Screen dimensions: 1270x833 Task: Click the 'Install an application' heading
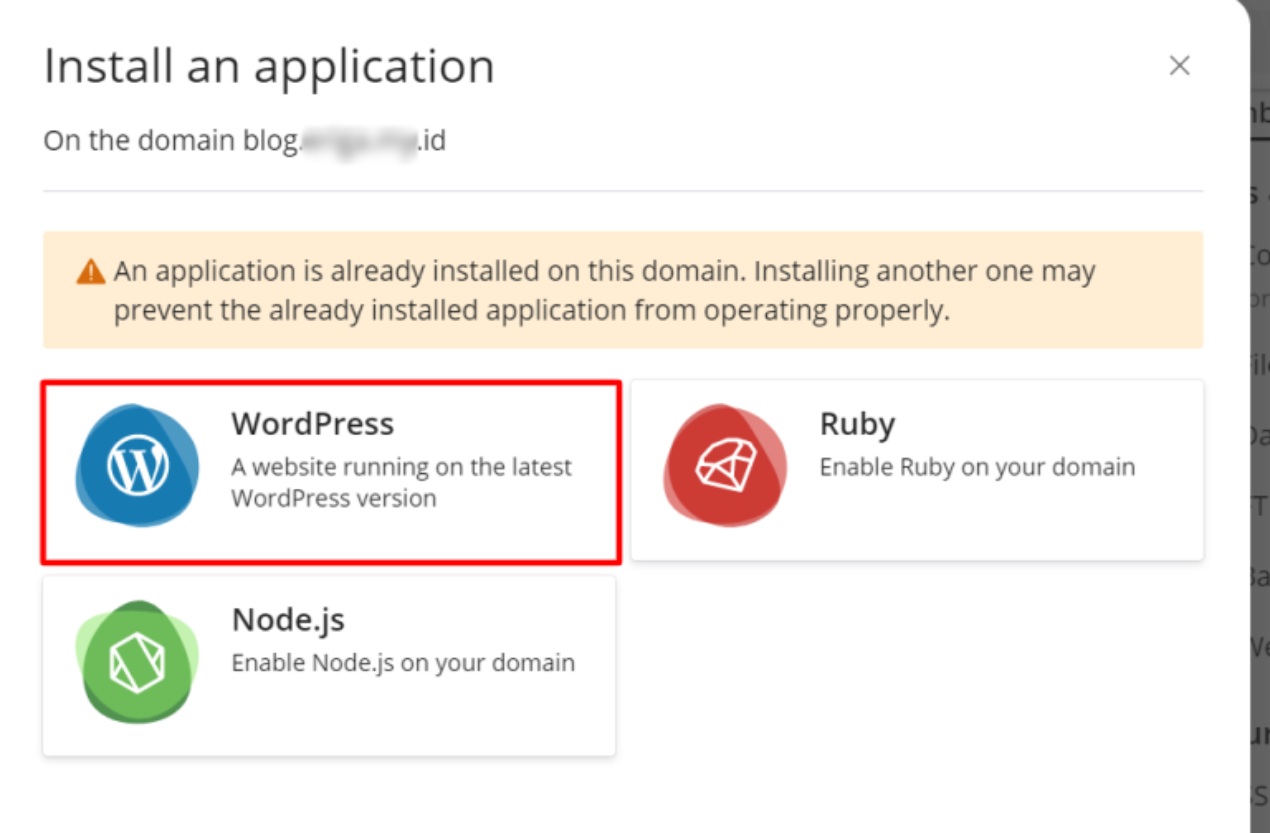click(x=269, y=67)
